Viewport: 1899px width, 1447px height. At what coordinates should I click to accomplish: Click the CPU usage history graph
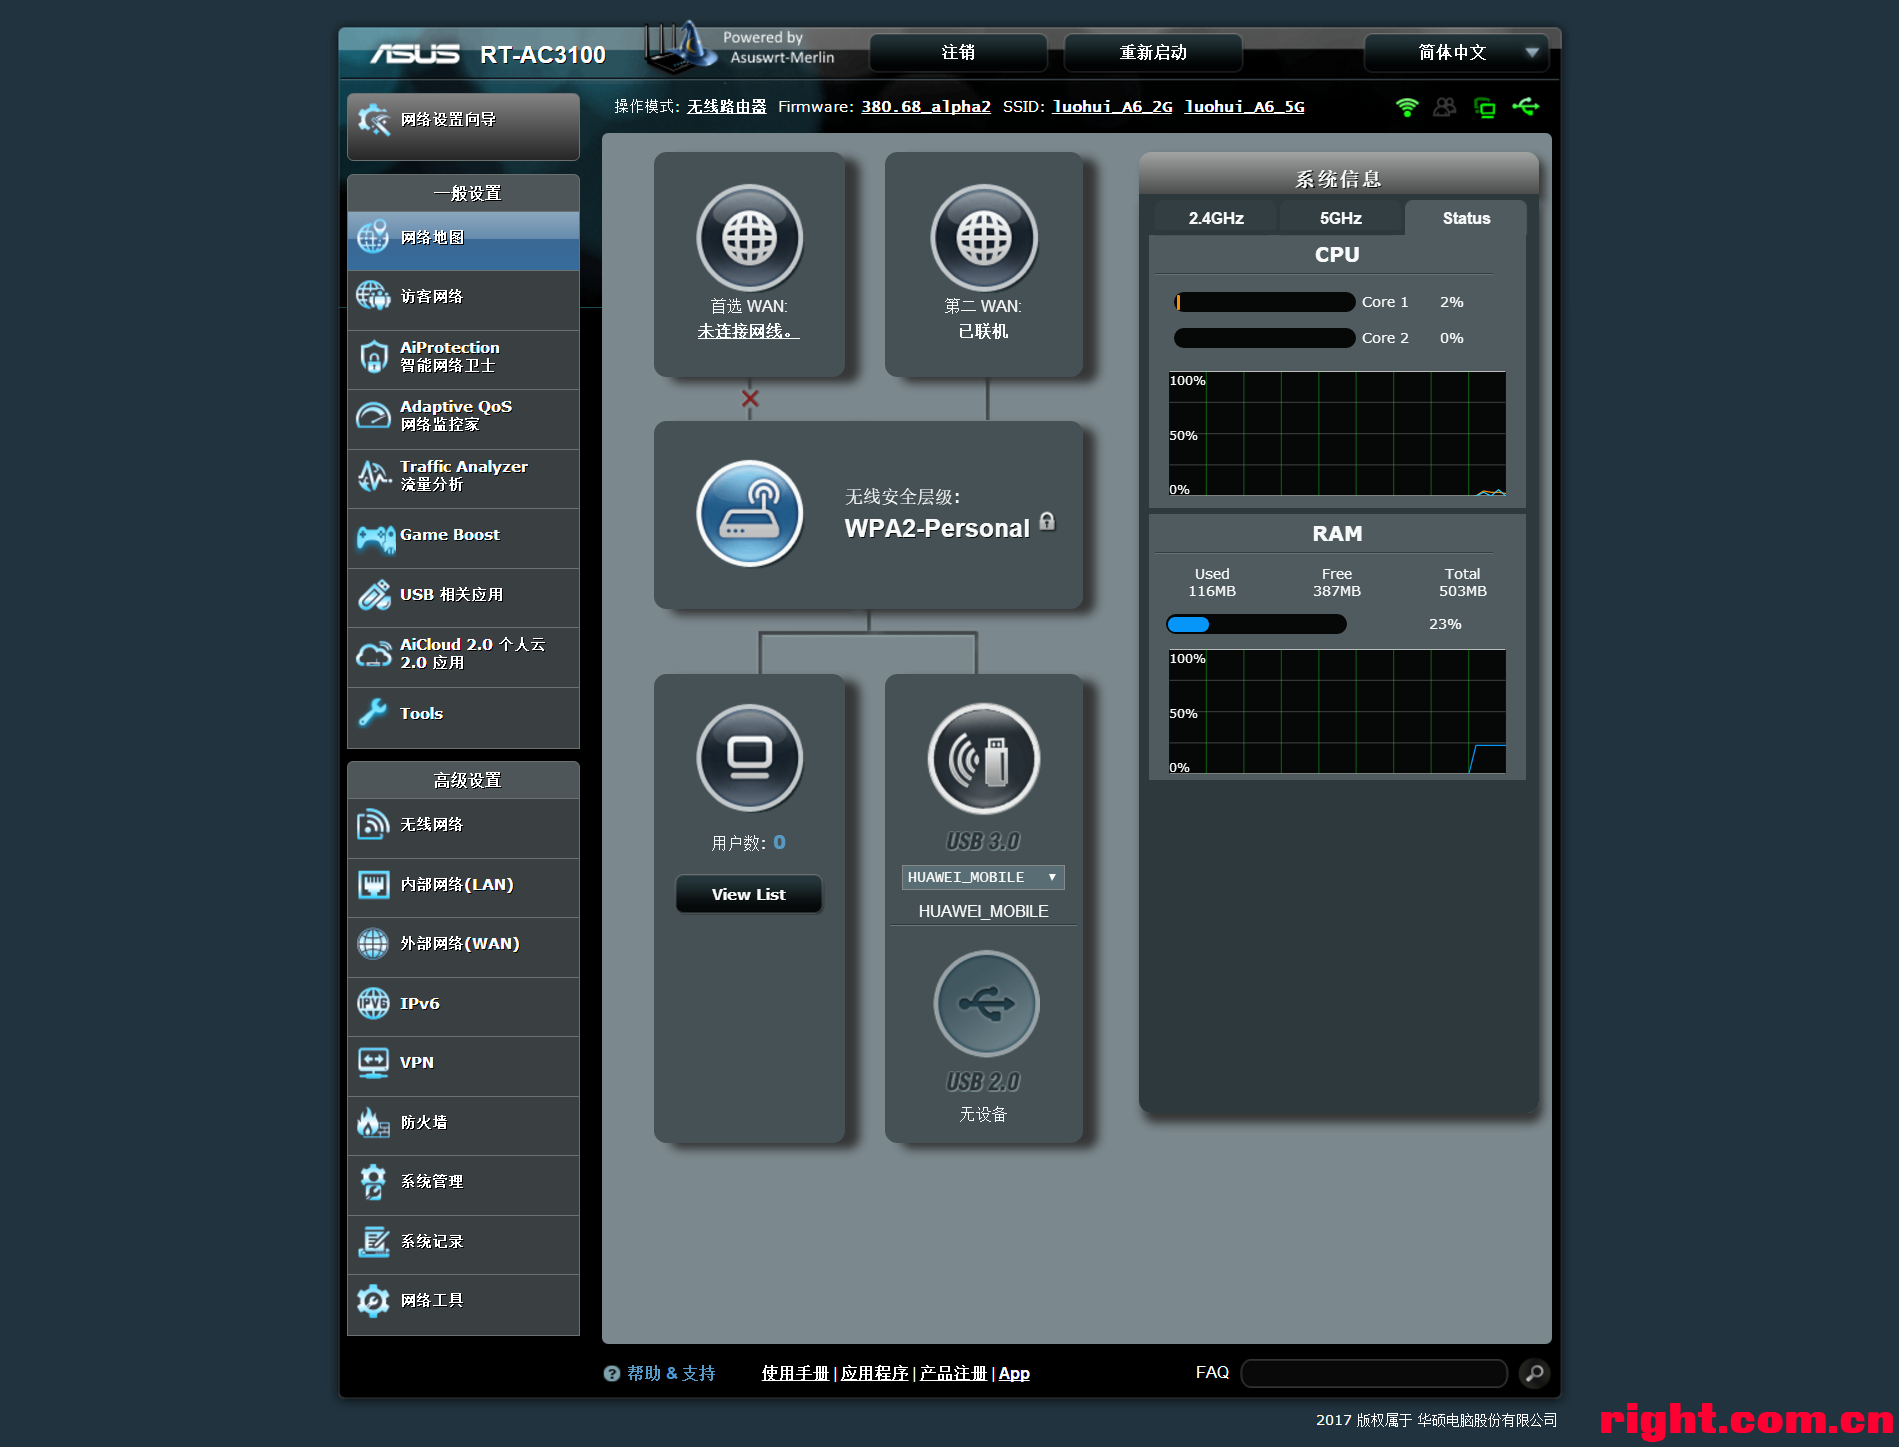click(1337, 434)
